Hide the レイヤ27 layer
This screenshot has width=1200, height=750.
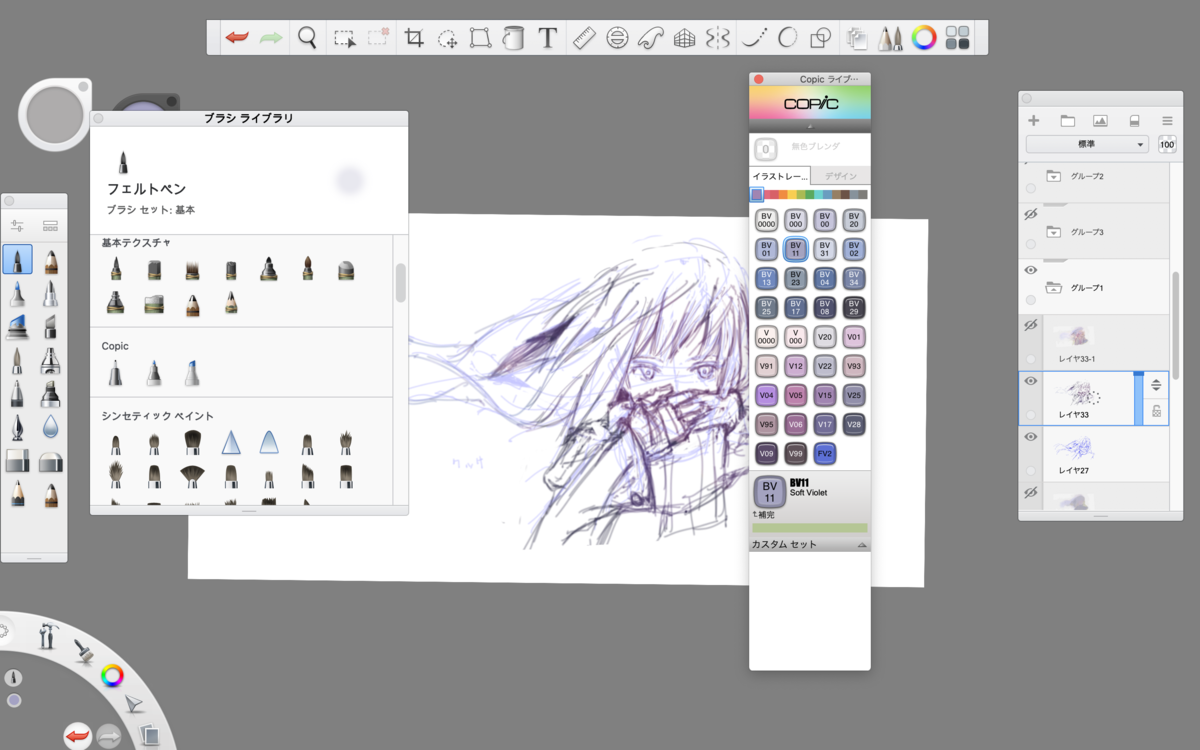click(x=1031, y=437)
